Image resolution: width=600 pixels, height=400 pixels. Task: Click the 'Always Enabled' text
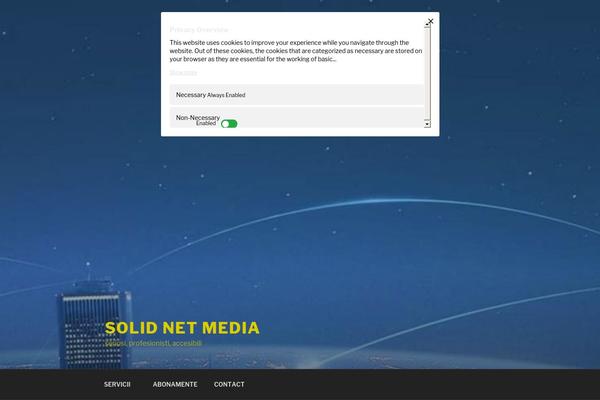[x=226, y=95]
